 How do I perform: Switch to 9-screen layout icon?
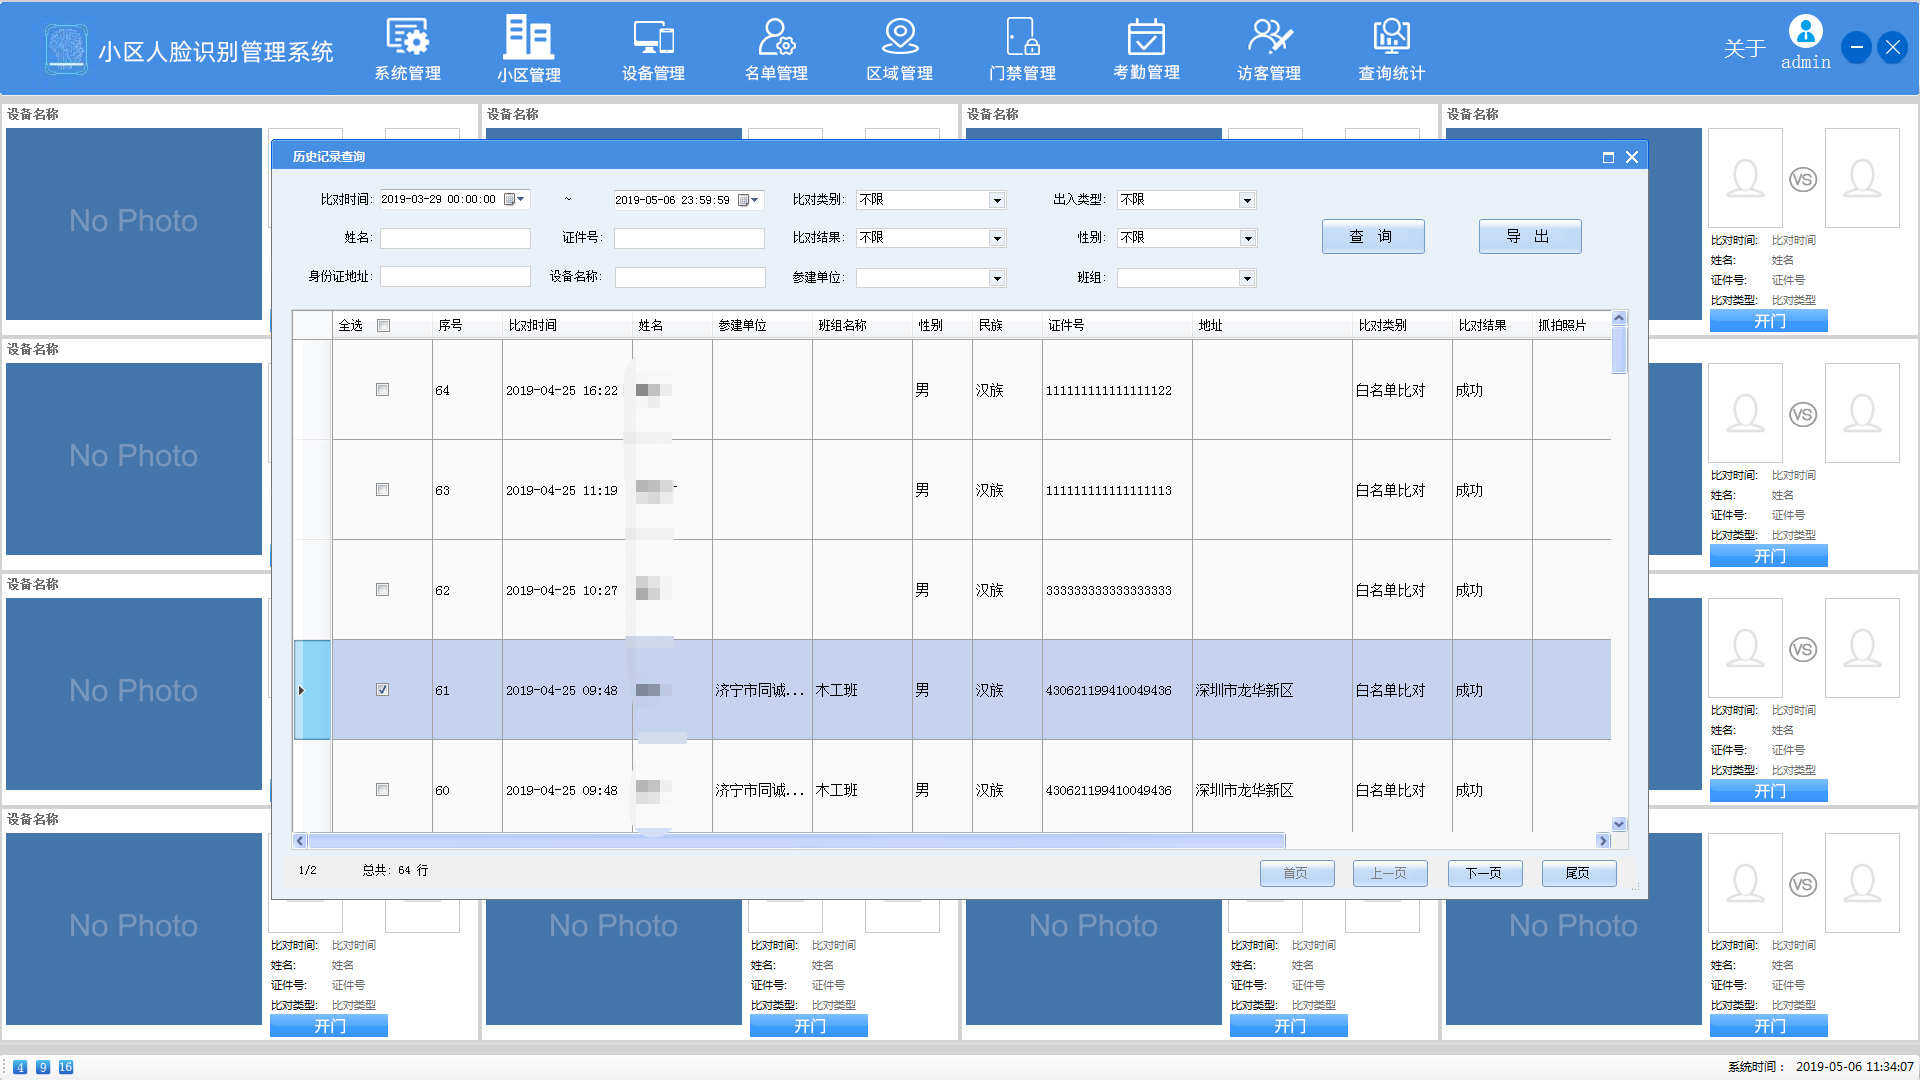pos(43,1067)
